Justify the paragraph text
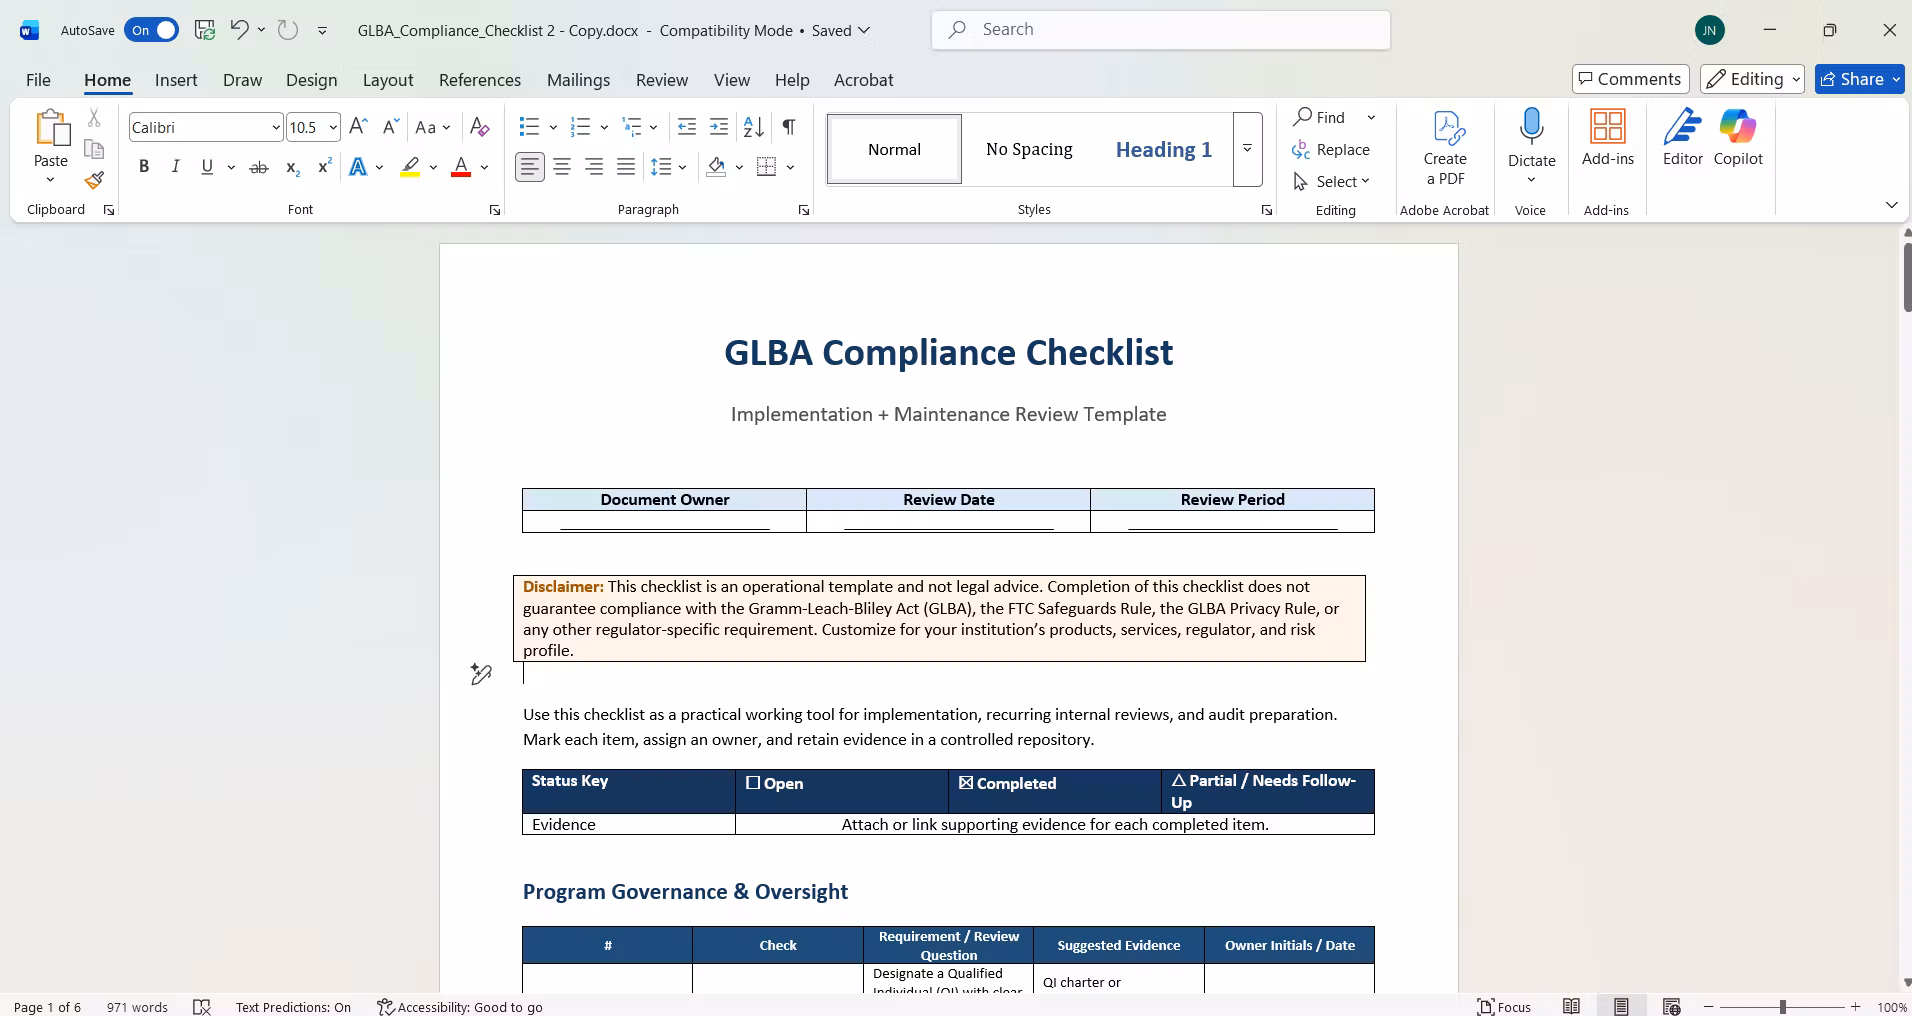Image resolution: width=1912 pixels, height=1016 pixels. coord(626,167)
